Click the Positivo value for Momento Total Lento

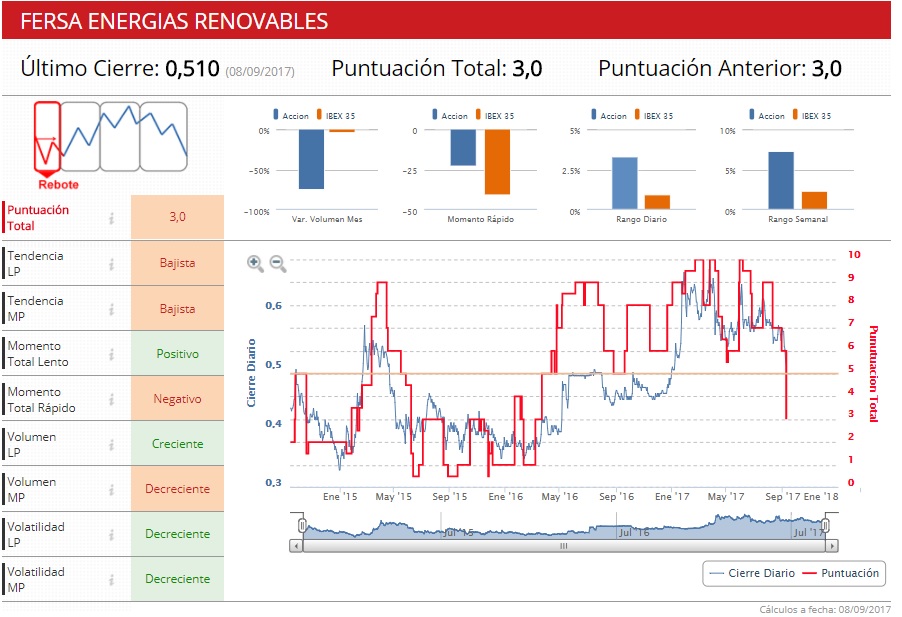click(x=177, y=354)
